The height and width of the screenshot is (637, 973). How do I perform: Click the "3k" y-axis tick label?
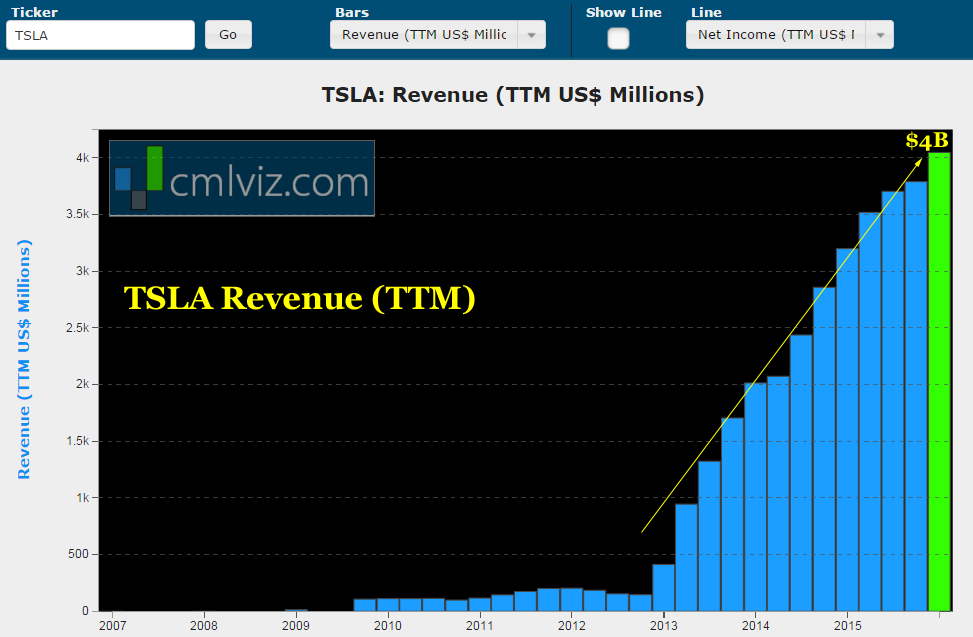point(83,271)
